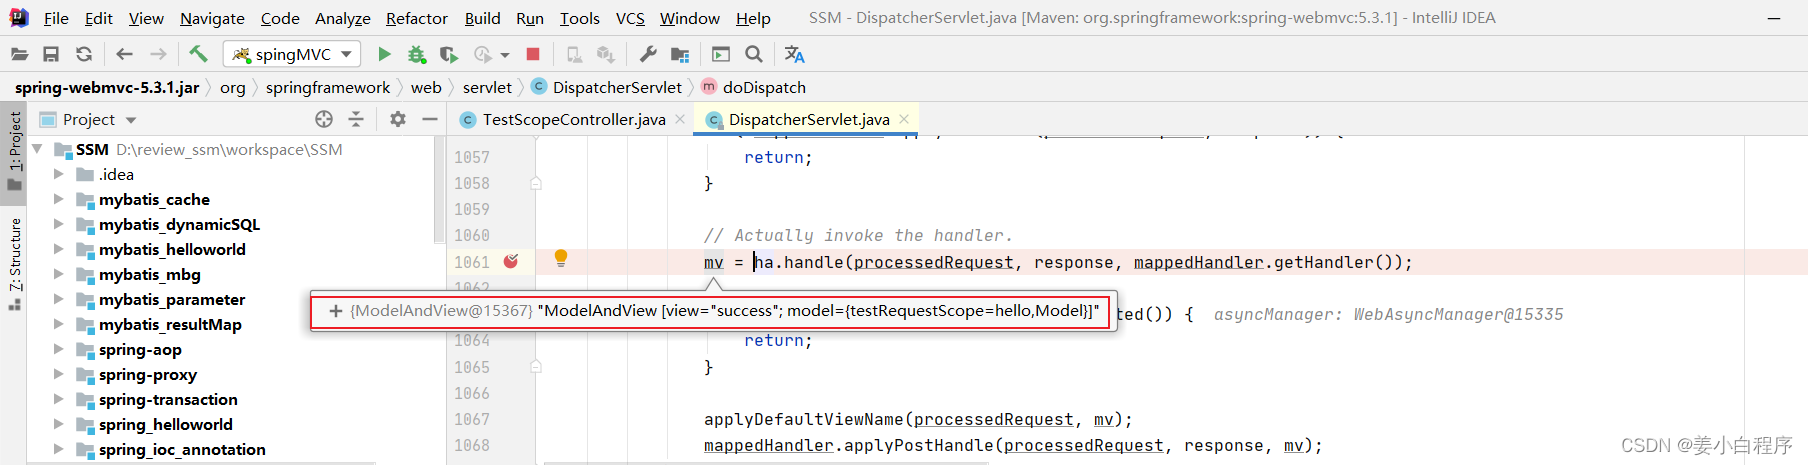Collapse all in the Project panel
The image size is (1808, 465).
[x=356, y=119]
